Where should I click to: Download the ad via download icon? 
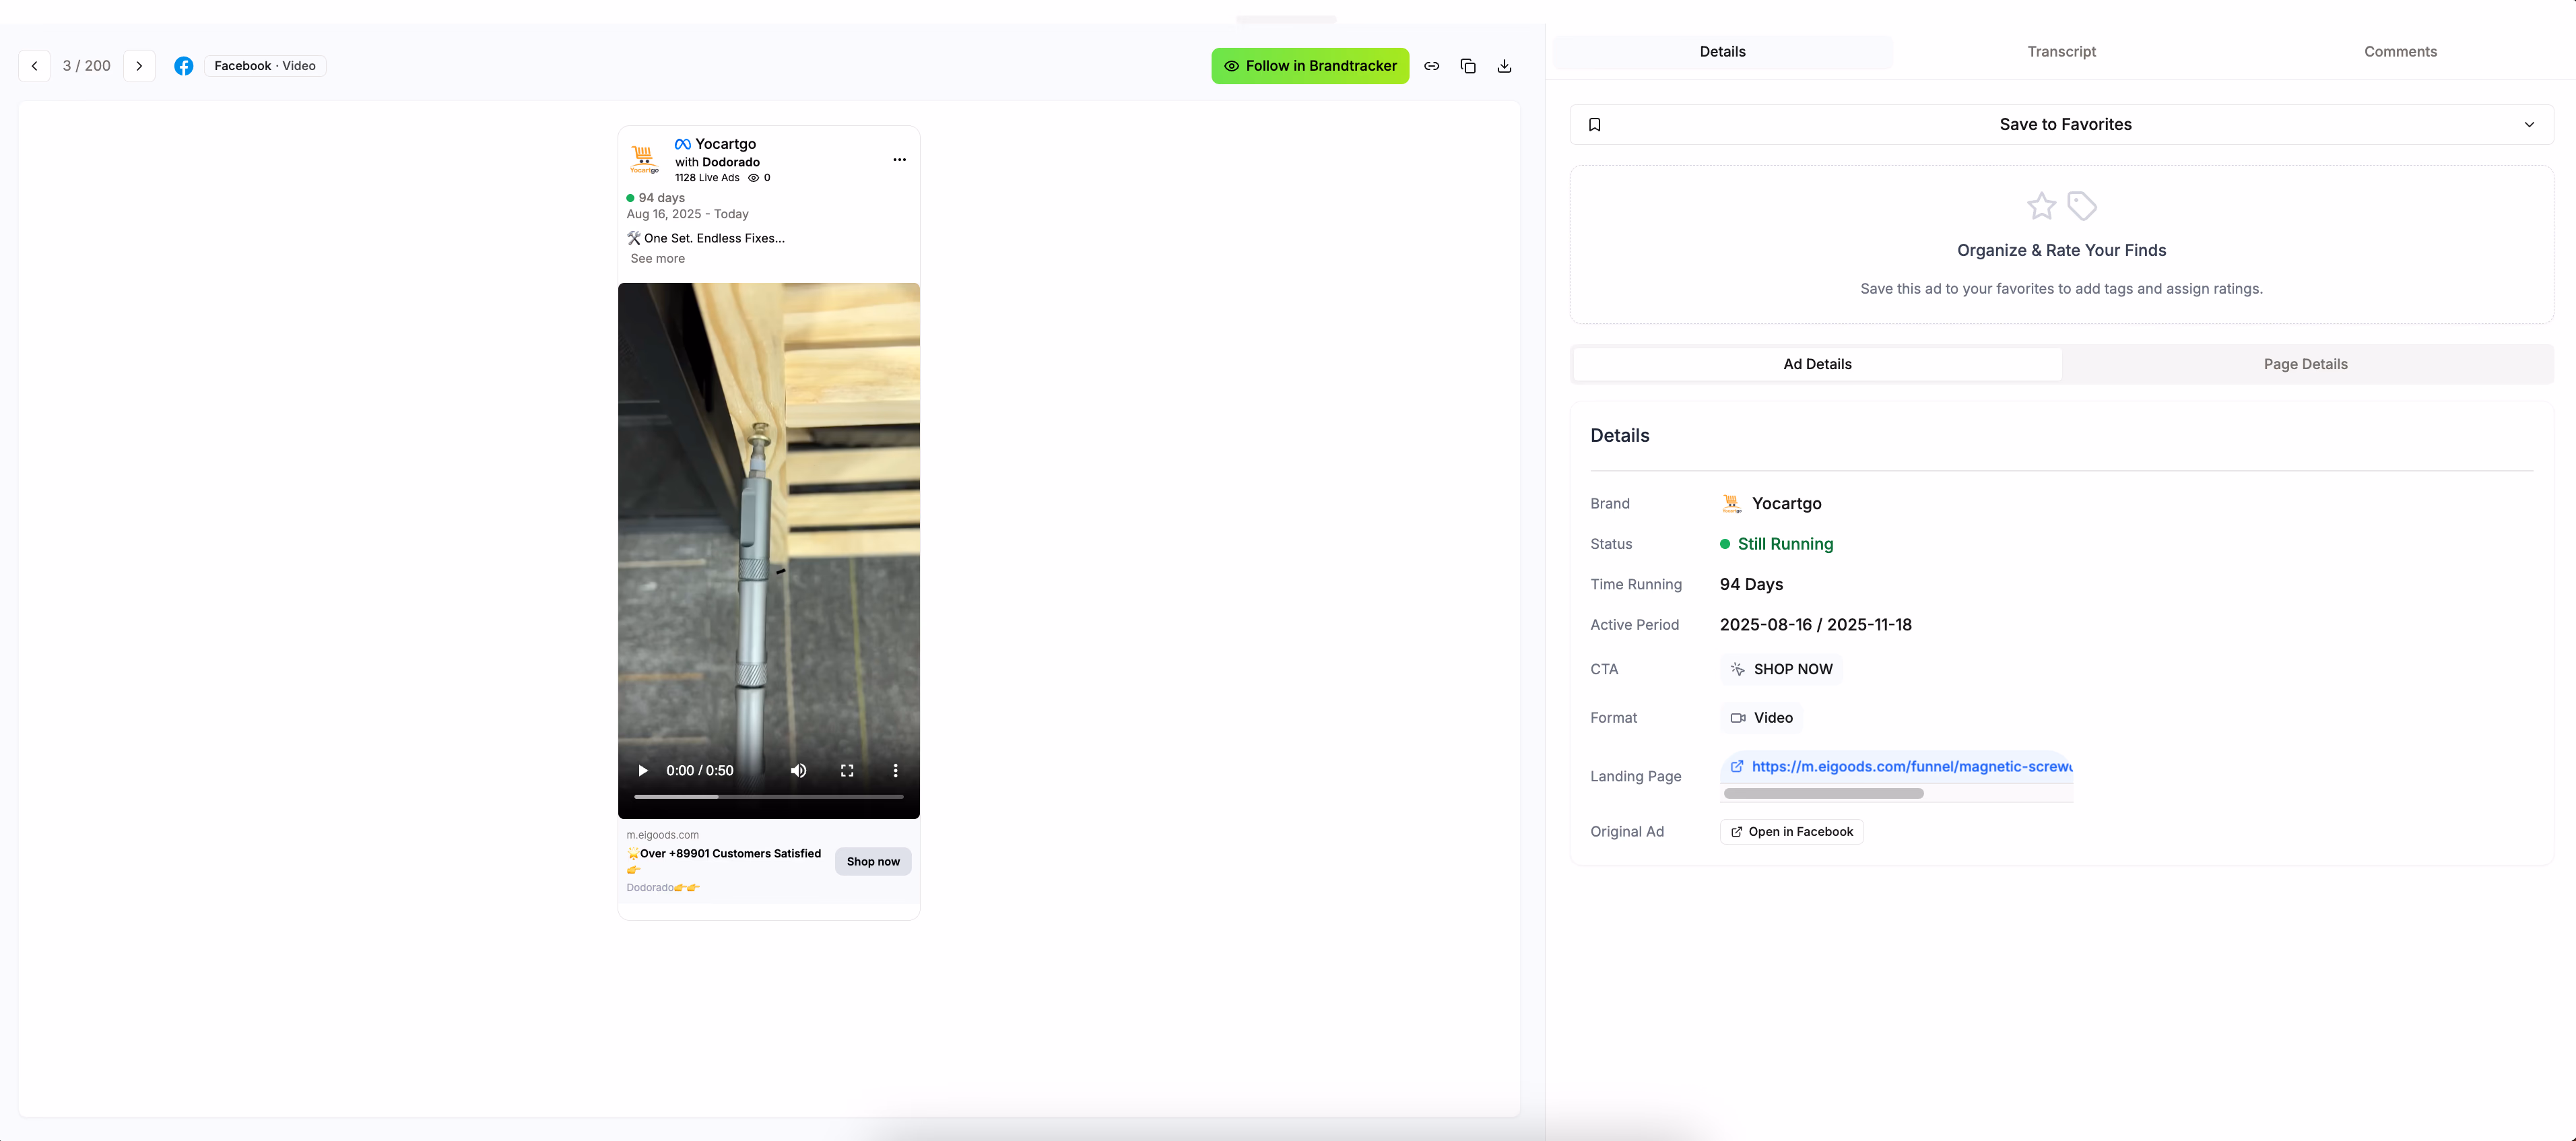(x=1504, y=66)
